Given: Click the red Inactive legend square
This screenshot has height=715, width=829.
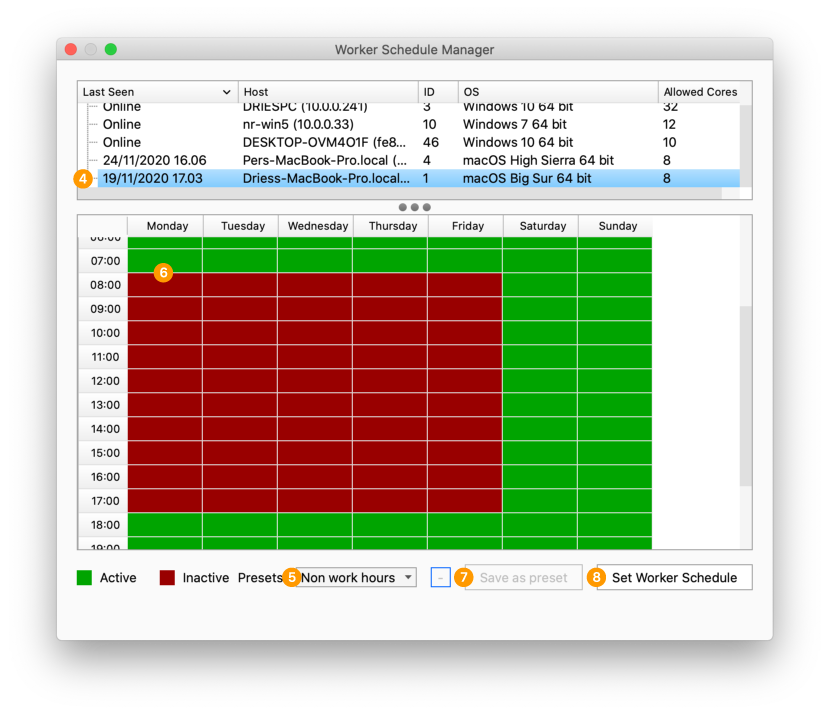Looking at the screenshot, I should 167,577.
